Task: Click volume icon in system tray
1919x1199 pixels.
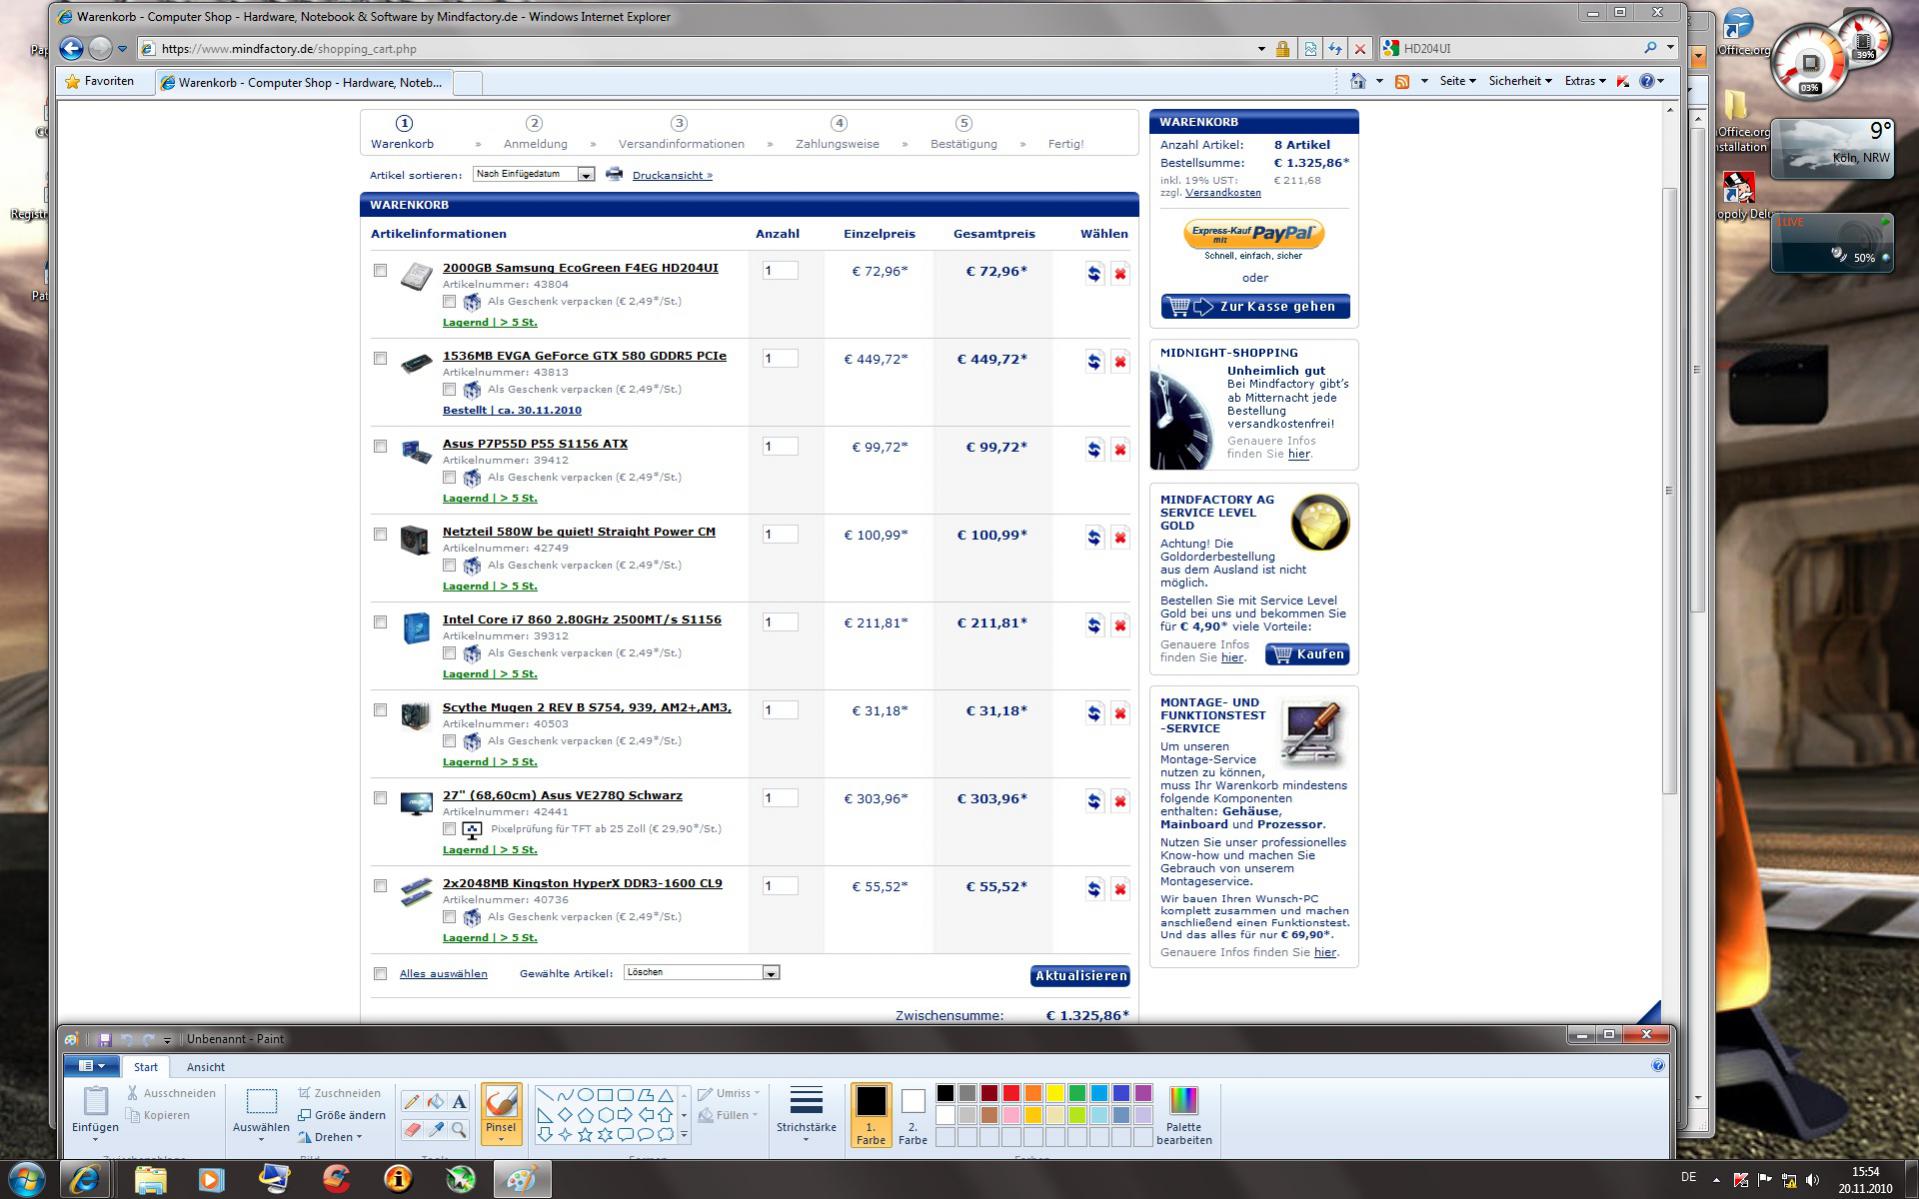Action: click(1812, 1180)
